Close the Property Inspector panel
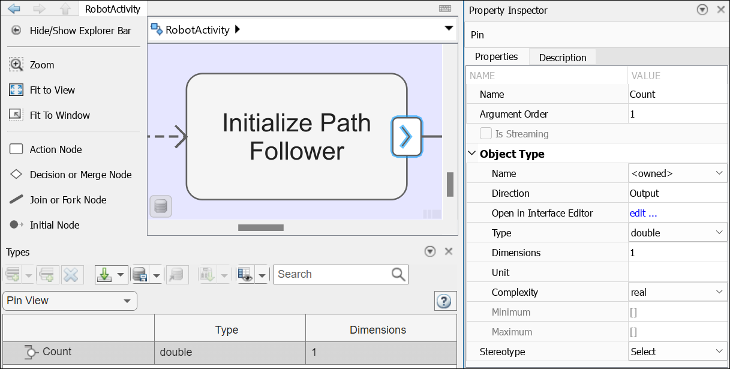This screenshot has width=730, height=369. [720, 10]
